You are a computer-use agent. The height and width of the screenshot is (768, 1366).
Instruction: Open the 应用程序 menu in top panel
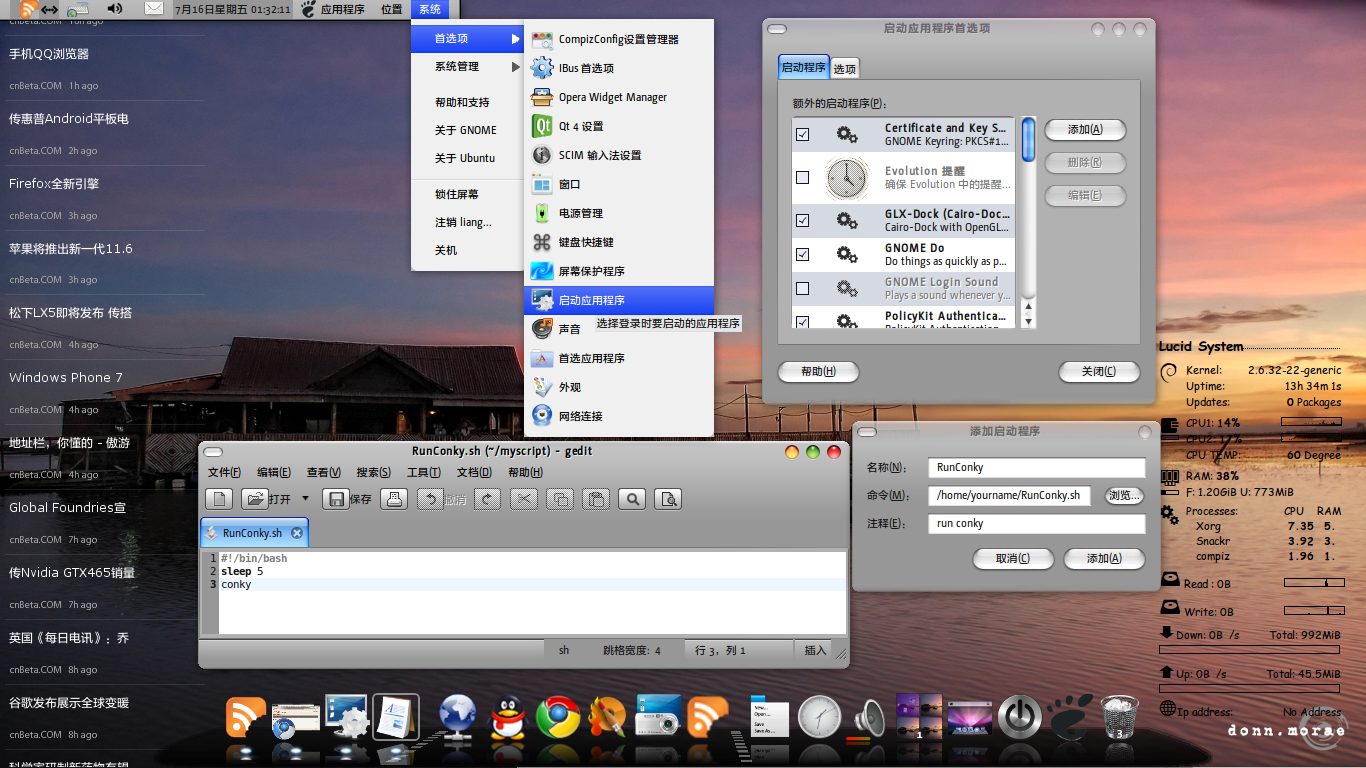342,9
